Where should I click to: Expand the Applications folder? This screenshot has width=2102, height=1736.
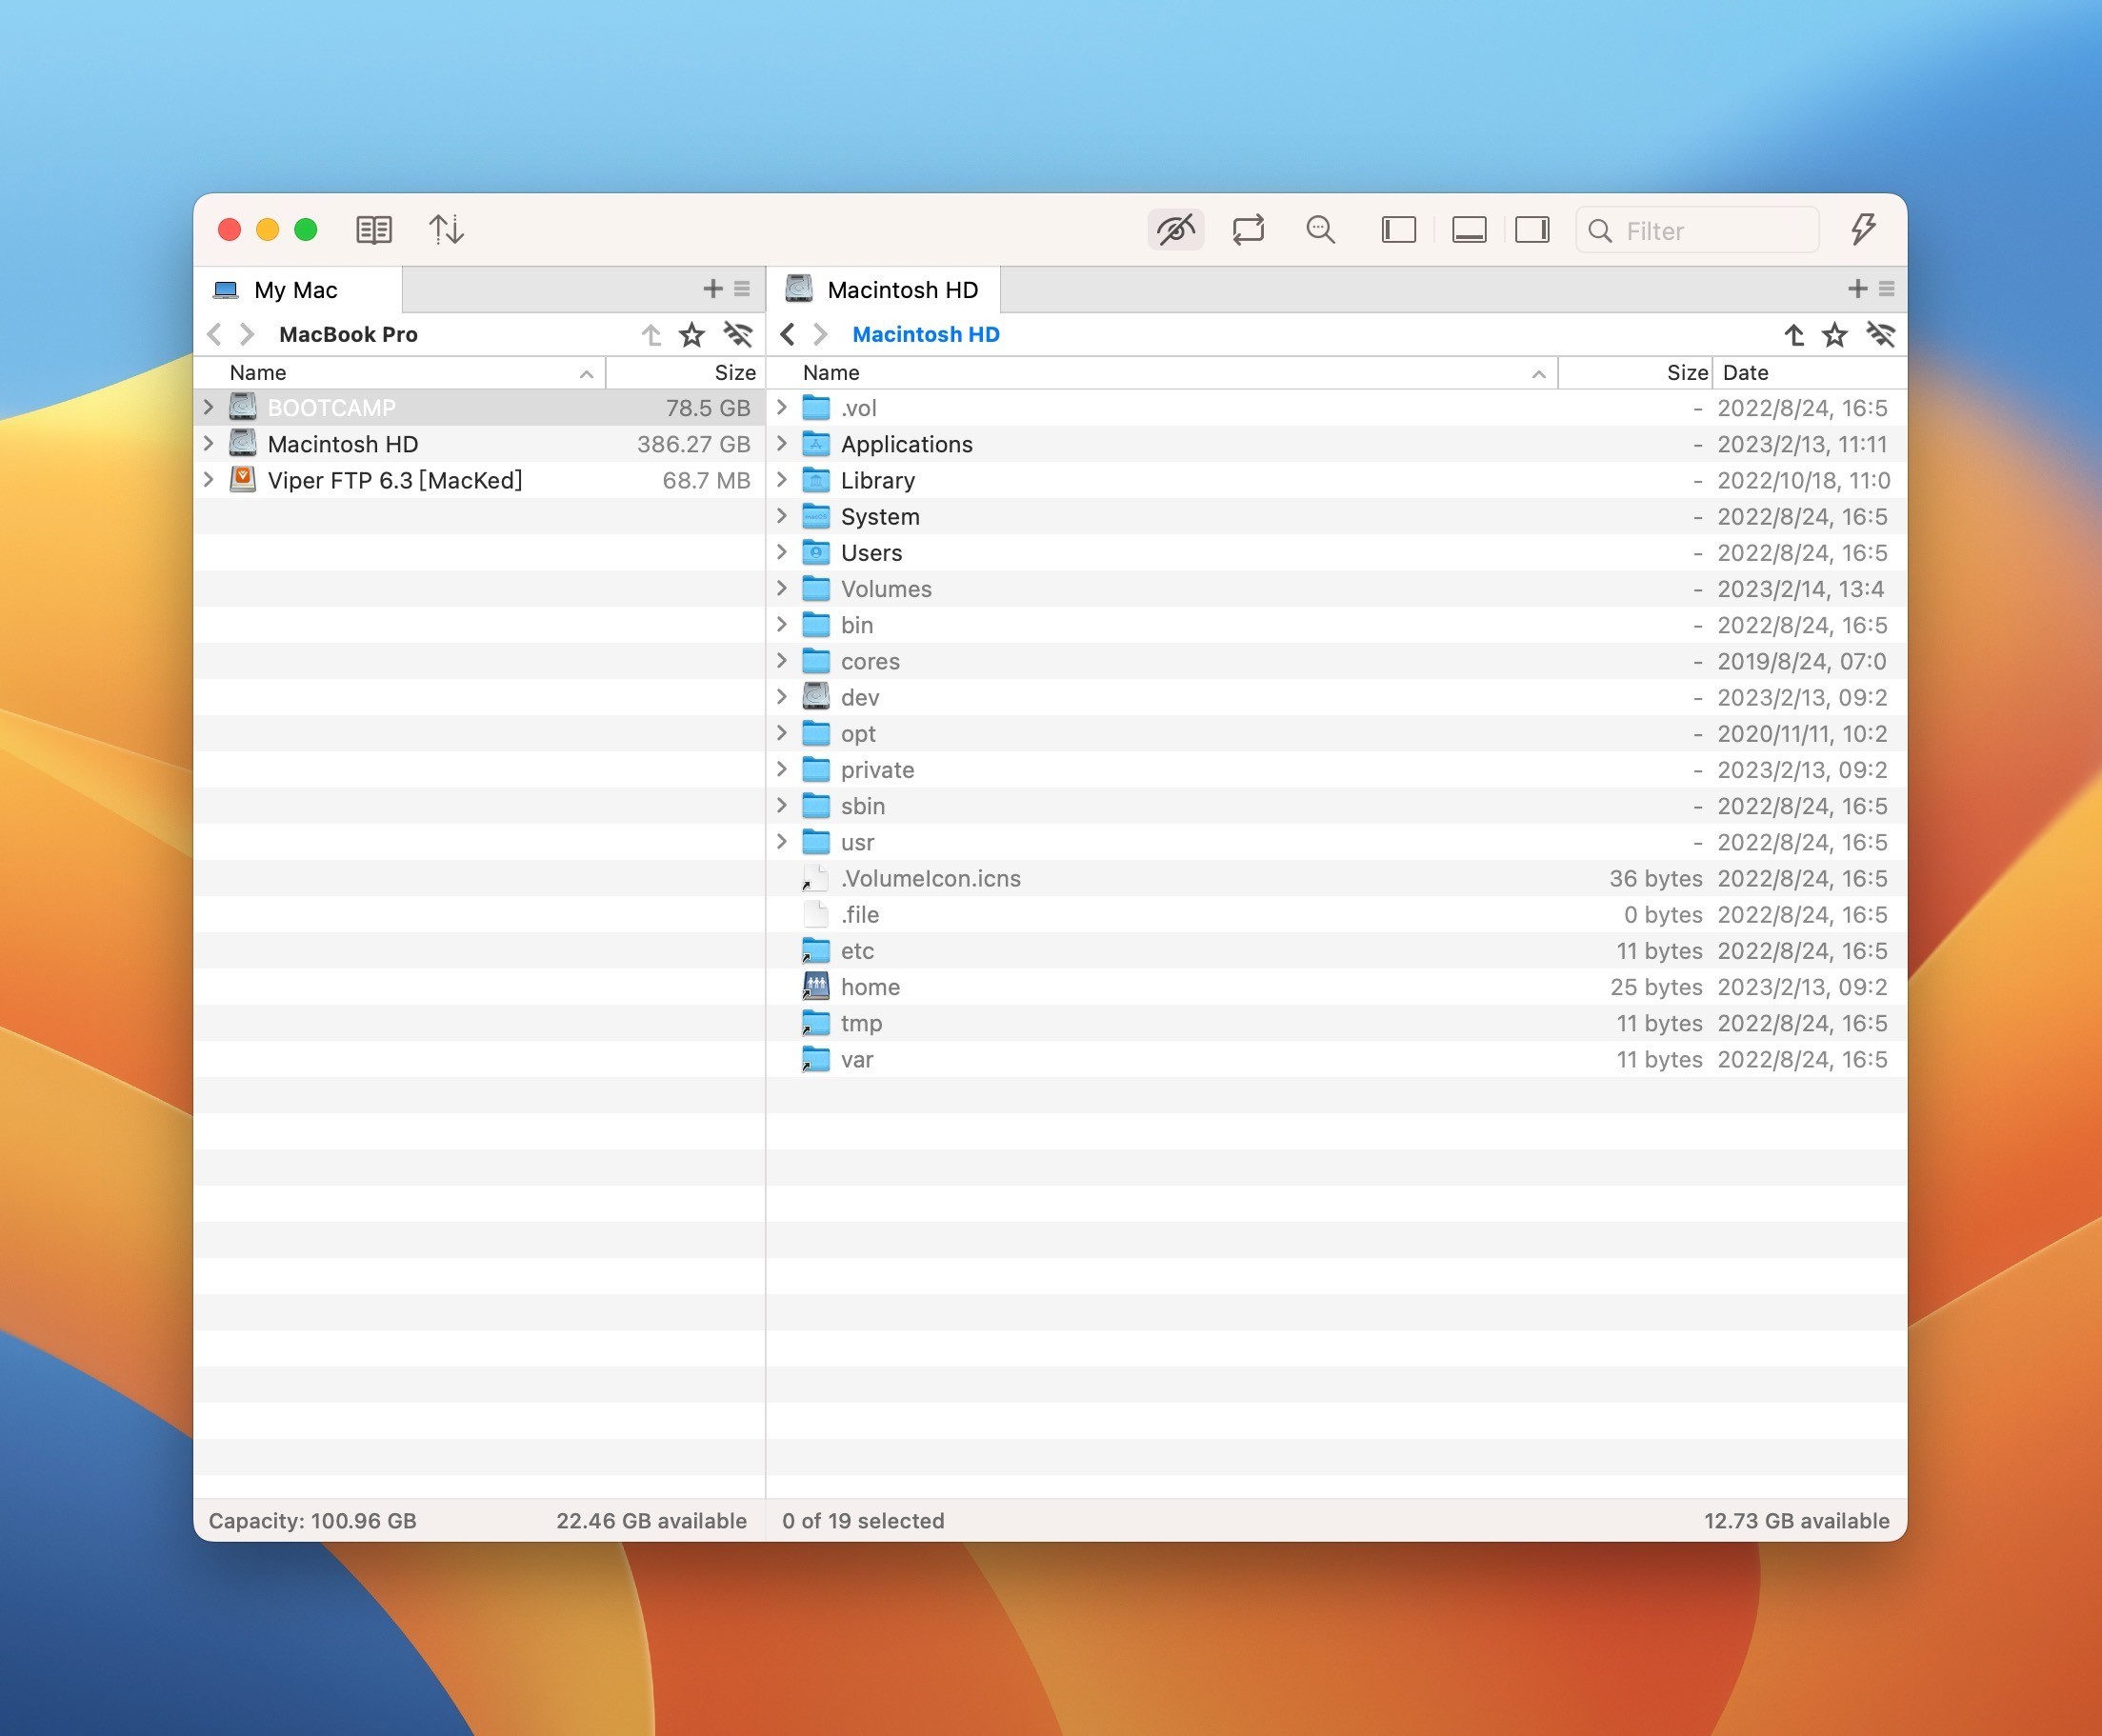(x=782, y=443)
